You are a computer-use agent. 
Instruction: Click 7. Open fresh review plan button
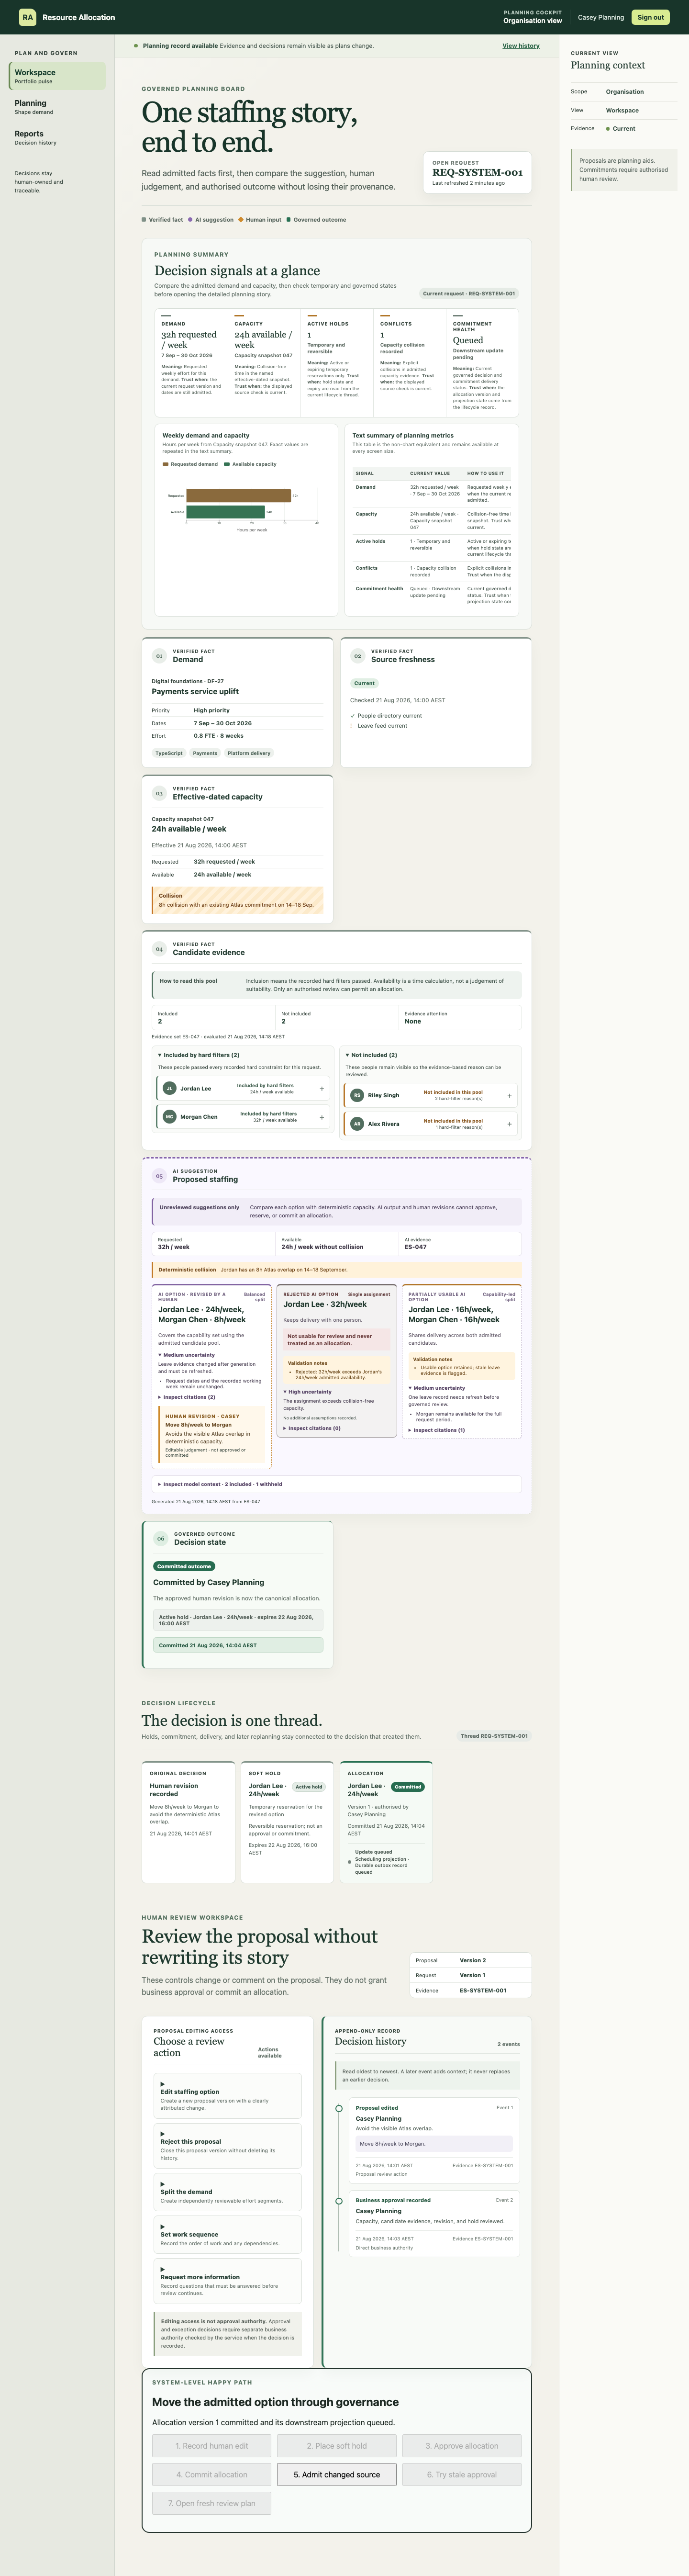coord(212,2503)
